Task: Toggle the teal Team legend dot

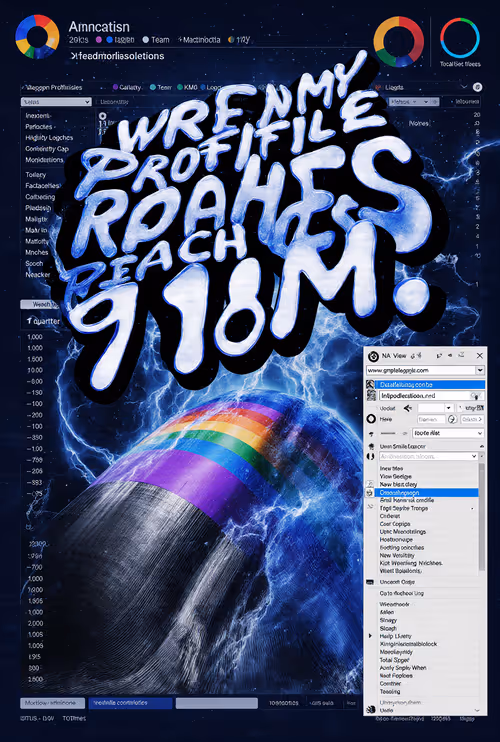Action: click(x=152, y=87)
